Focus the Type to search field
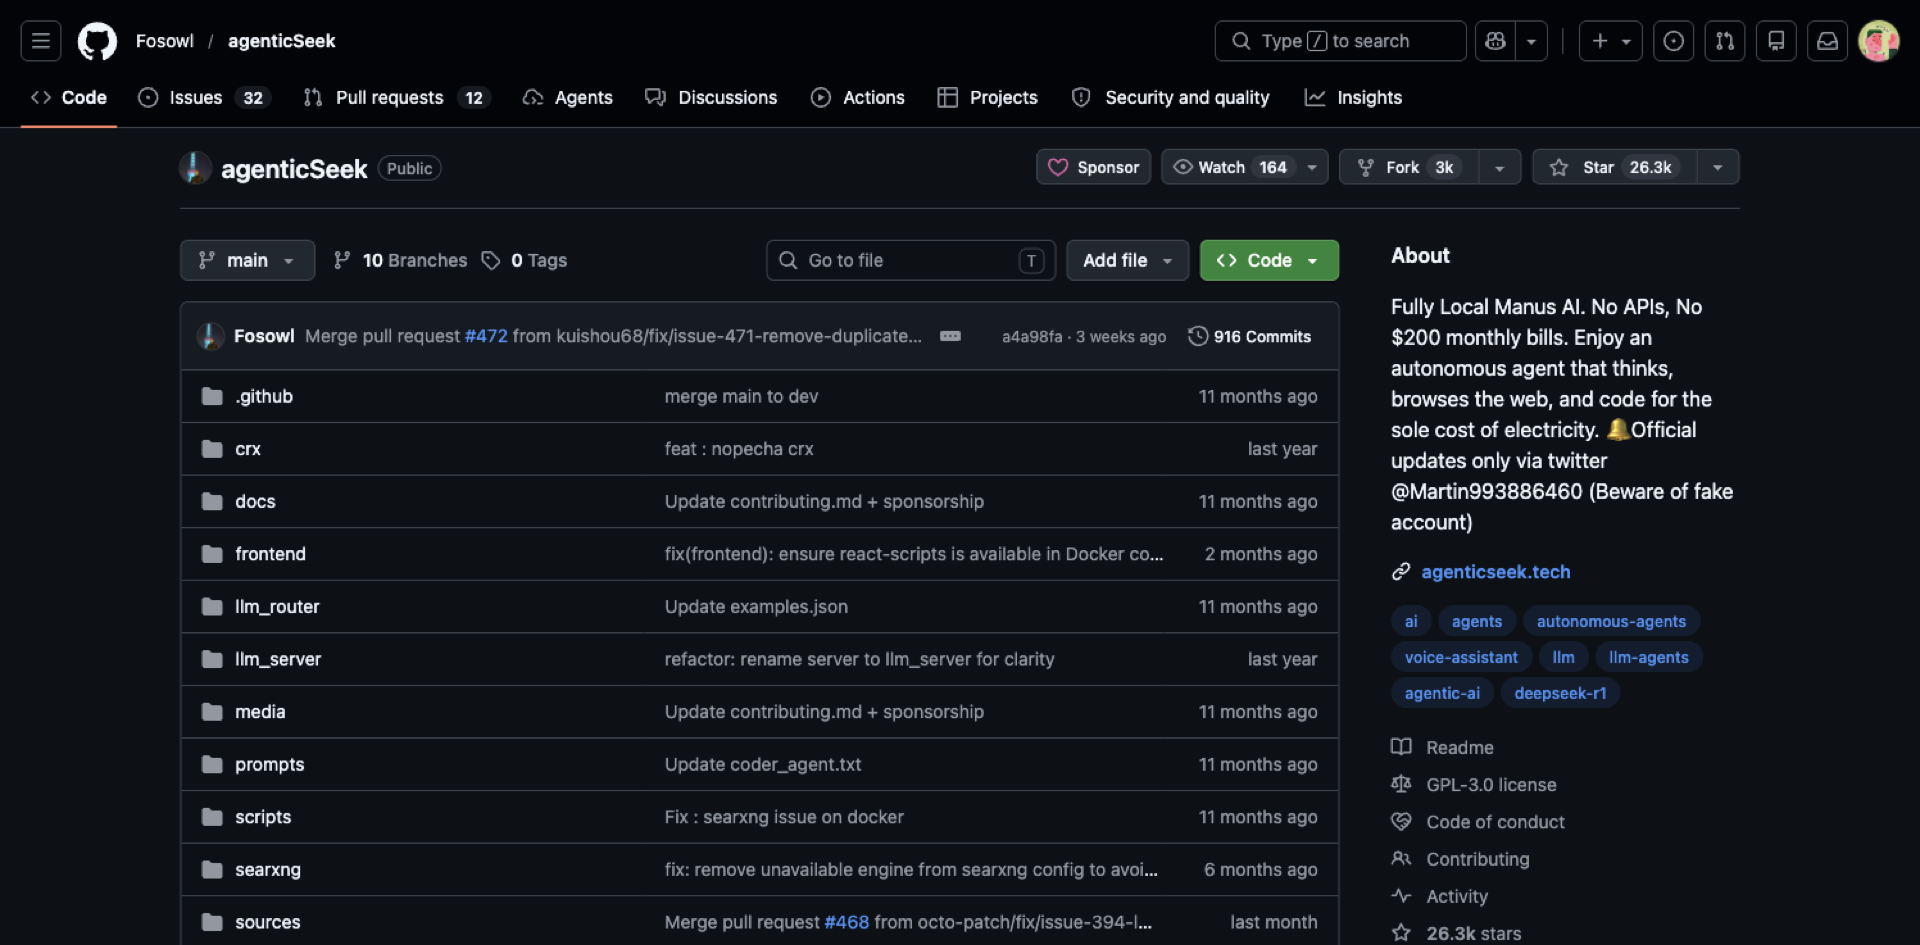1920x945 pixels. tap(1340, 41)
